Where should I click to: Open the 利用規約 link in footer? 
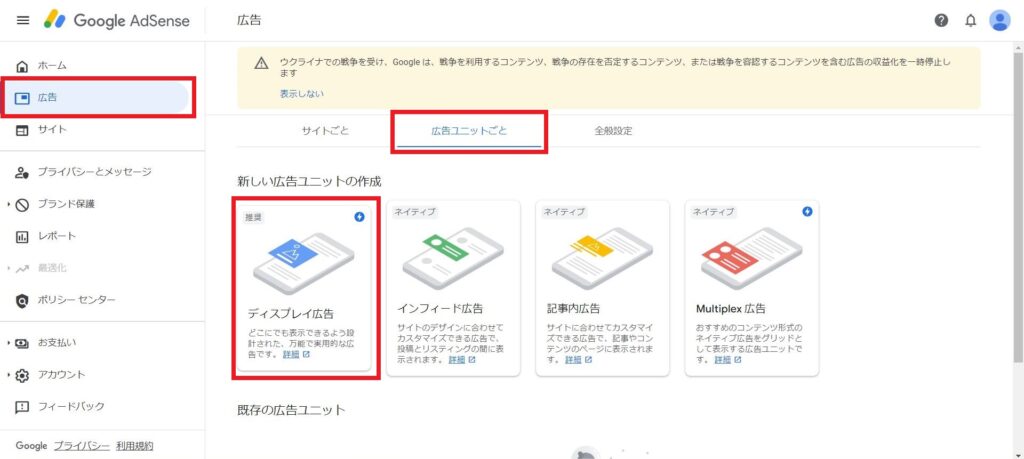pos(134,446)
